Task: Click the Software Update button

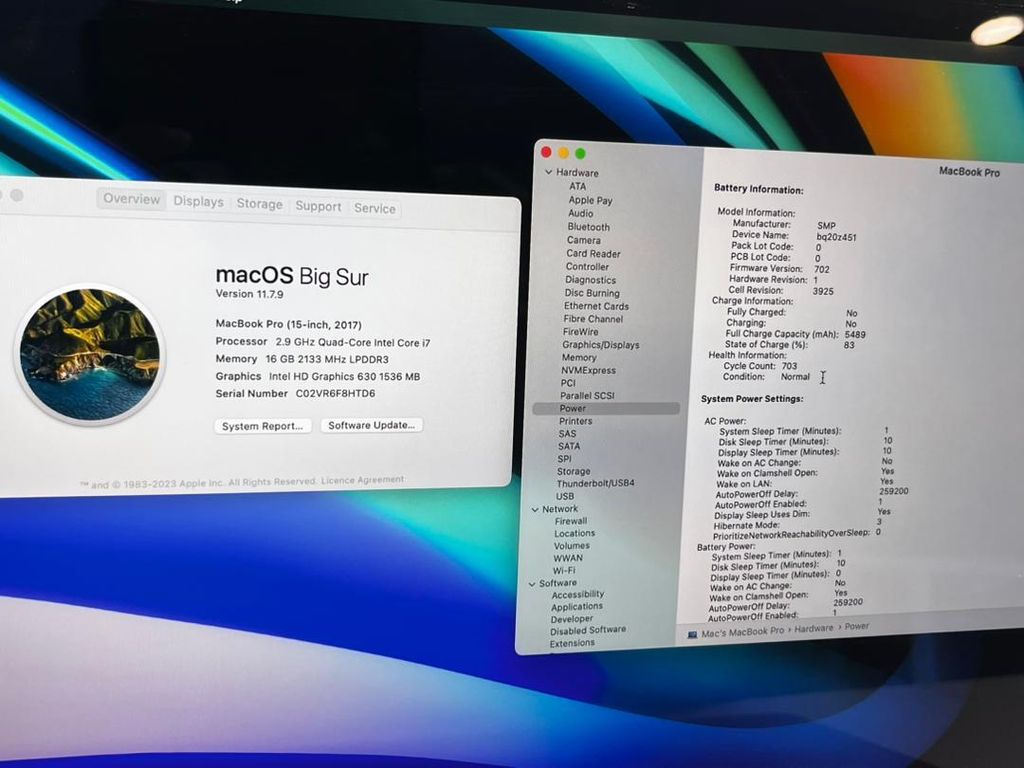Action: (372, 425)
